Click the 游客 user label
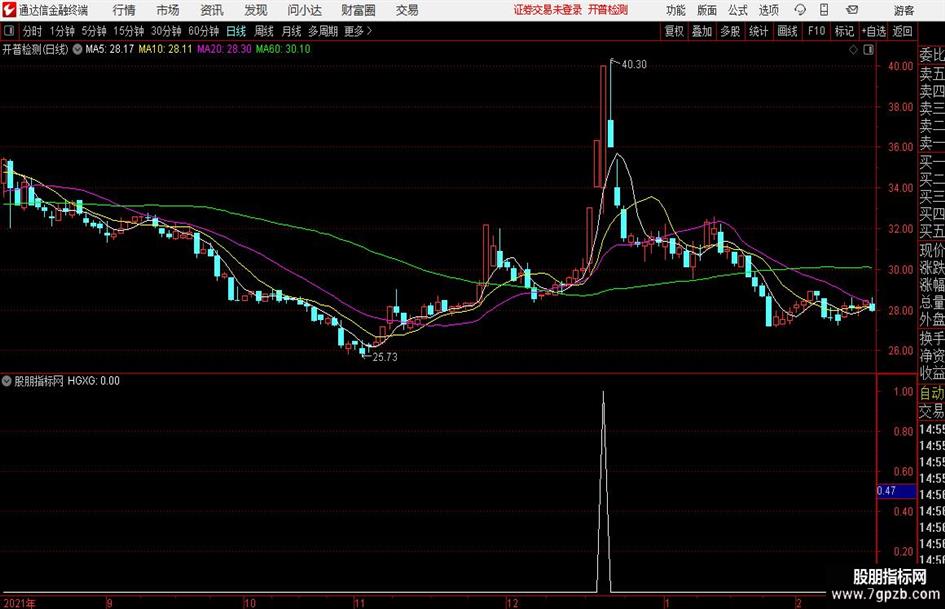This screenshot has width=945, height=609. tap(903, 10)
